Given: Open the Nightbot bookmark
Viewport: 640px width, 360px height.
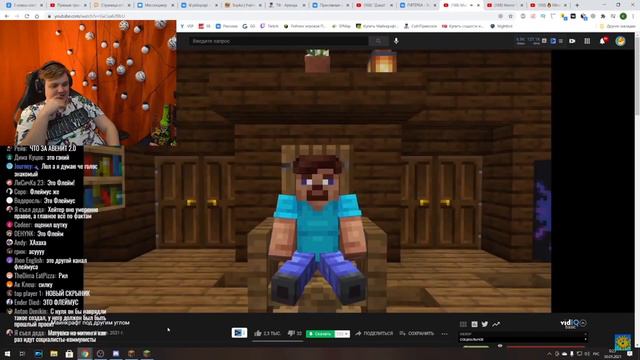Looking at the screenshot, I should click(501, 26).
